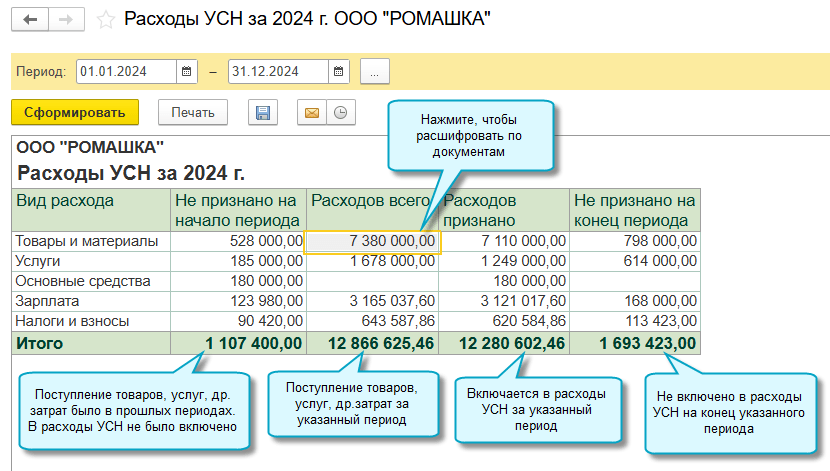Image resolution: width=830 pixels, height=471 pixels.
Task: Click the start date field 01.01.2024
Action: [125, 72]
